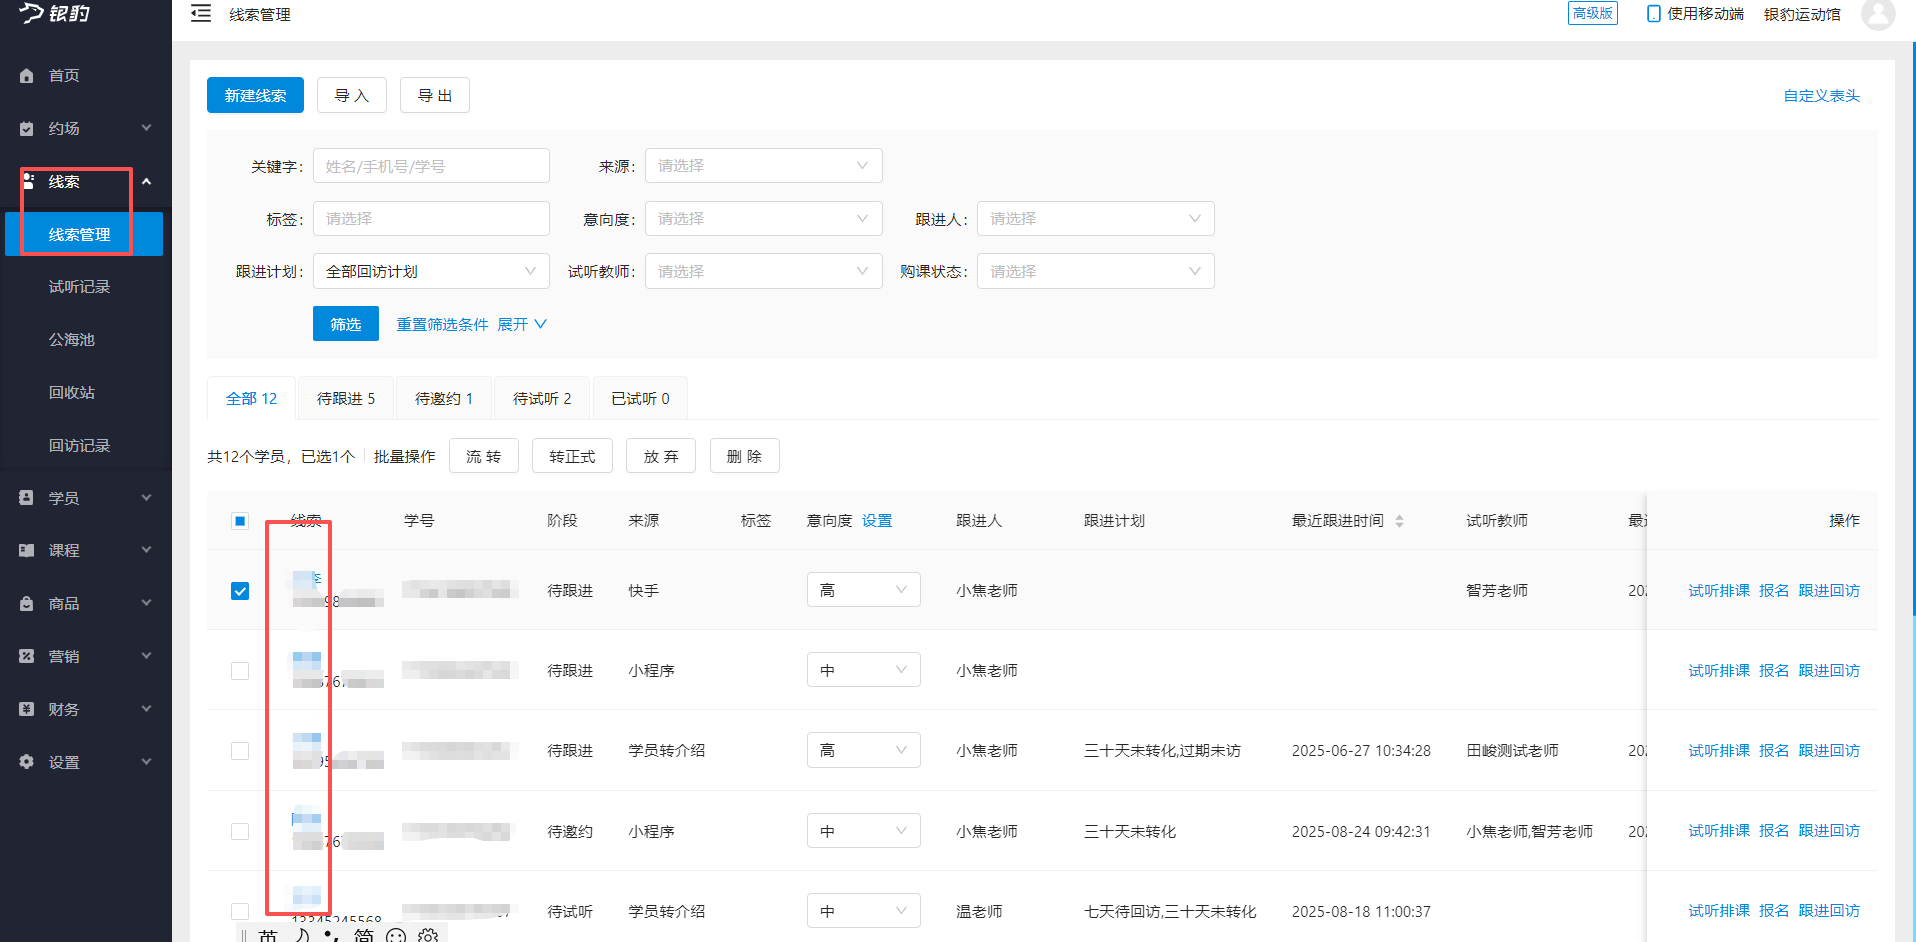
Task: Open the 首页 home icon in sidebar
Action: pos(25,75)
